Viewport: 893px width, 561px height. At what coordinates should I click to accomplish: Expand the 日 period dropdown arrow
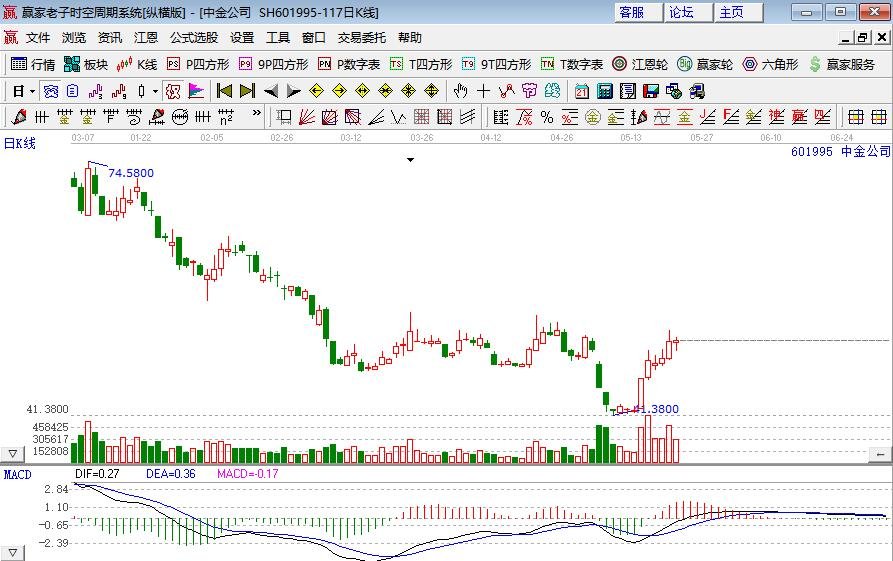tap(32, 91)
